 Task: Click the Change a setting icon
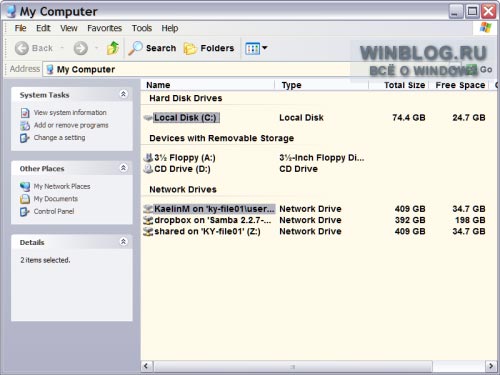(25, 138)
